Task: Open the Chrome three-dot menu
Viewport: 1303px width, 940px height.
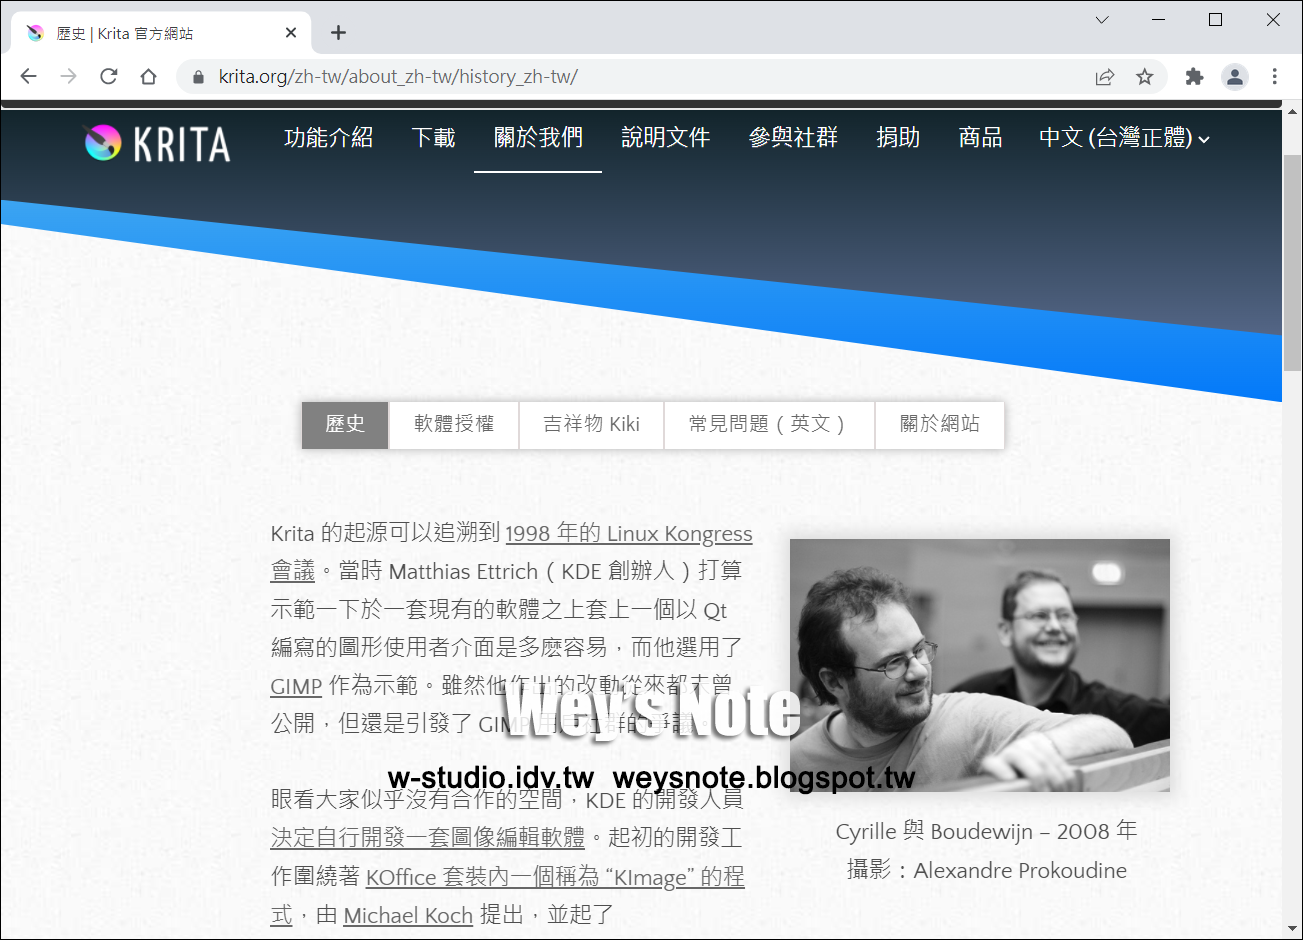Action: pos(1275,77)
